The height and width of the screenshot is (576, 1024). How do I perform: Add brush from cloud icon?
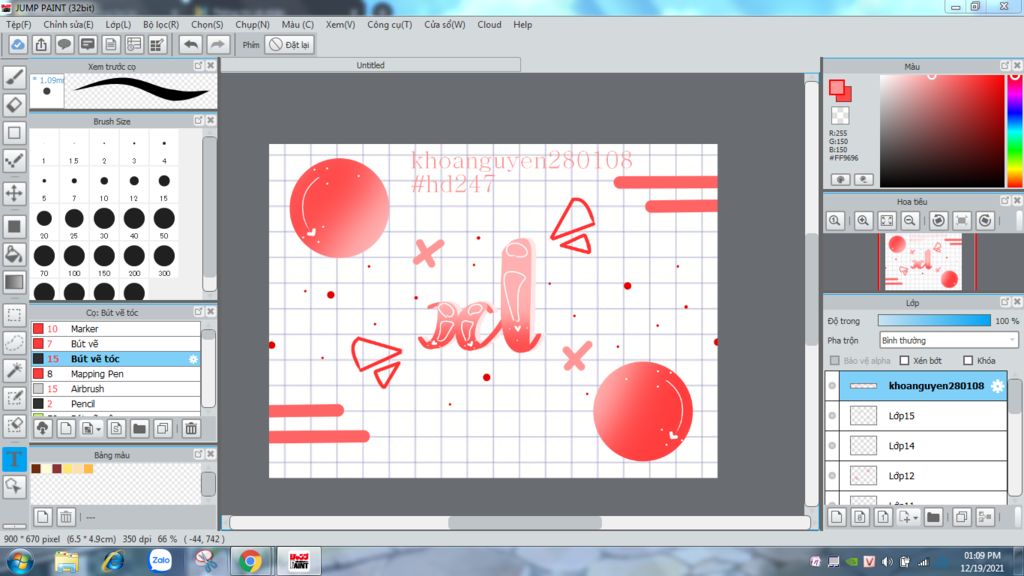pyautogui.click(x=42, y=428)
